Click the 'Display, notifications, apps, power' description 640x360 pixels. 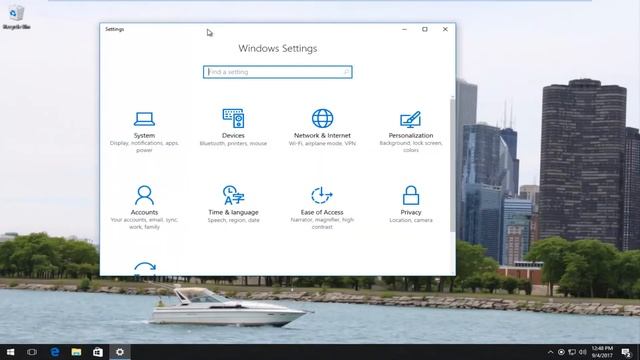point(144,147)
